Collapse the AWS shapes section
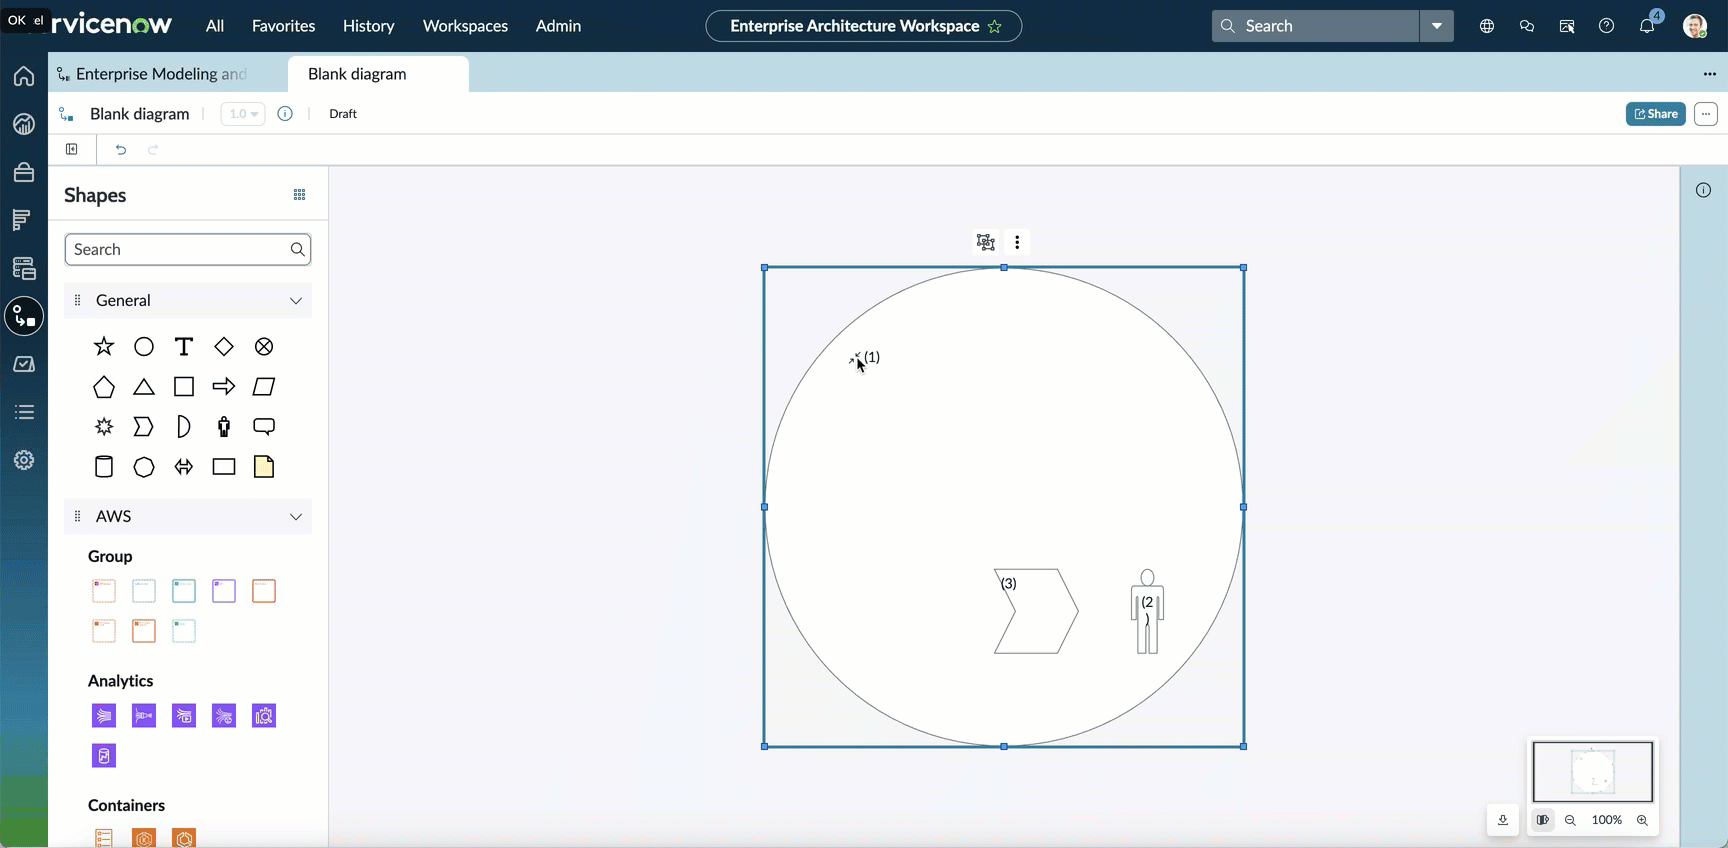This screenshot has width=1728, height=848. click(x=296, y=517)
